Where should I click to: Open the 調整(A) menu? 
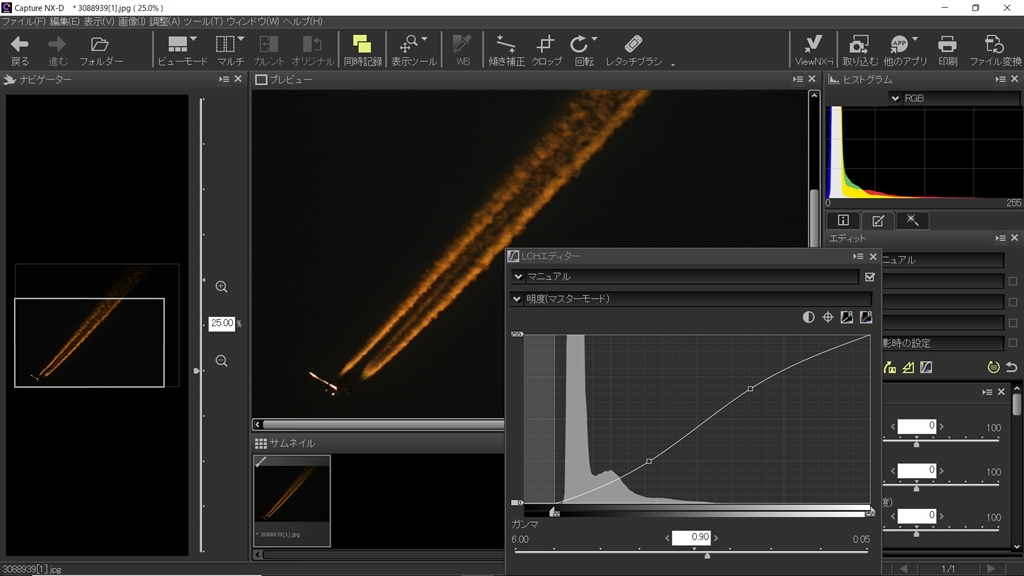point(165,21)
